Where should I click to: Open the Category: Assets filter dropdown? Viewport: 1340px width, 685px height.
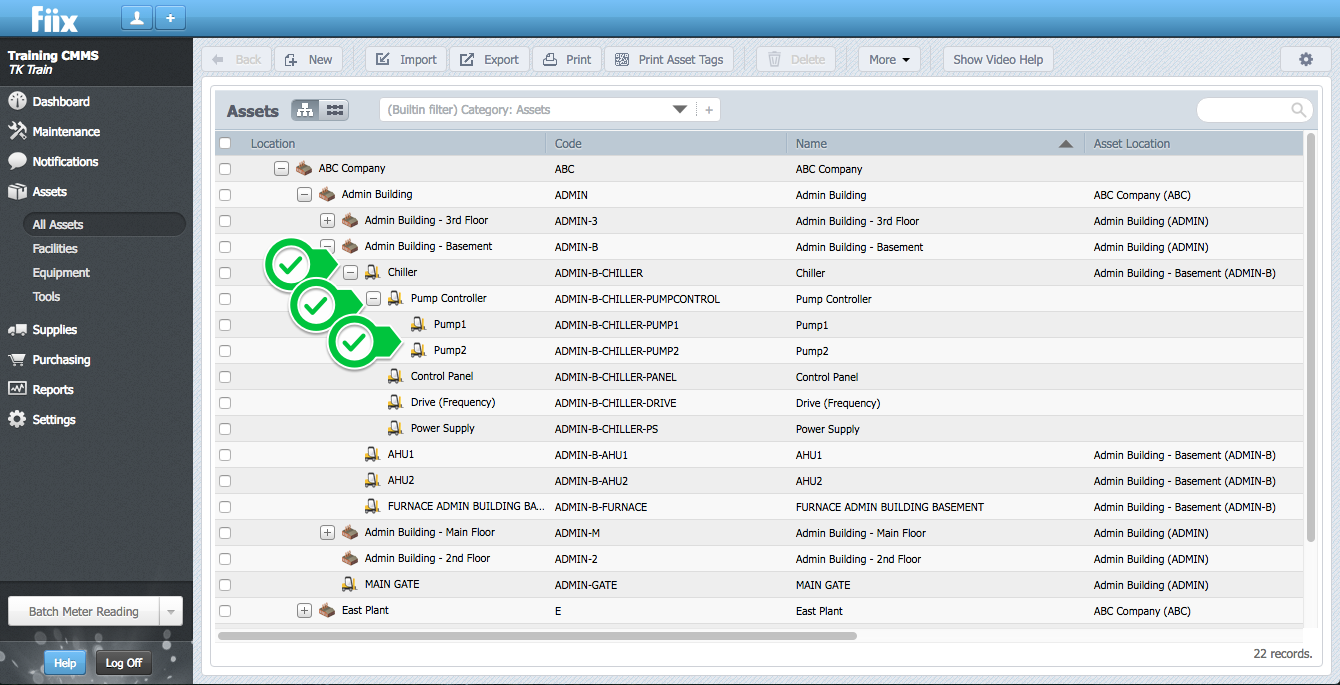click(x=680, y=110)
